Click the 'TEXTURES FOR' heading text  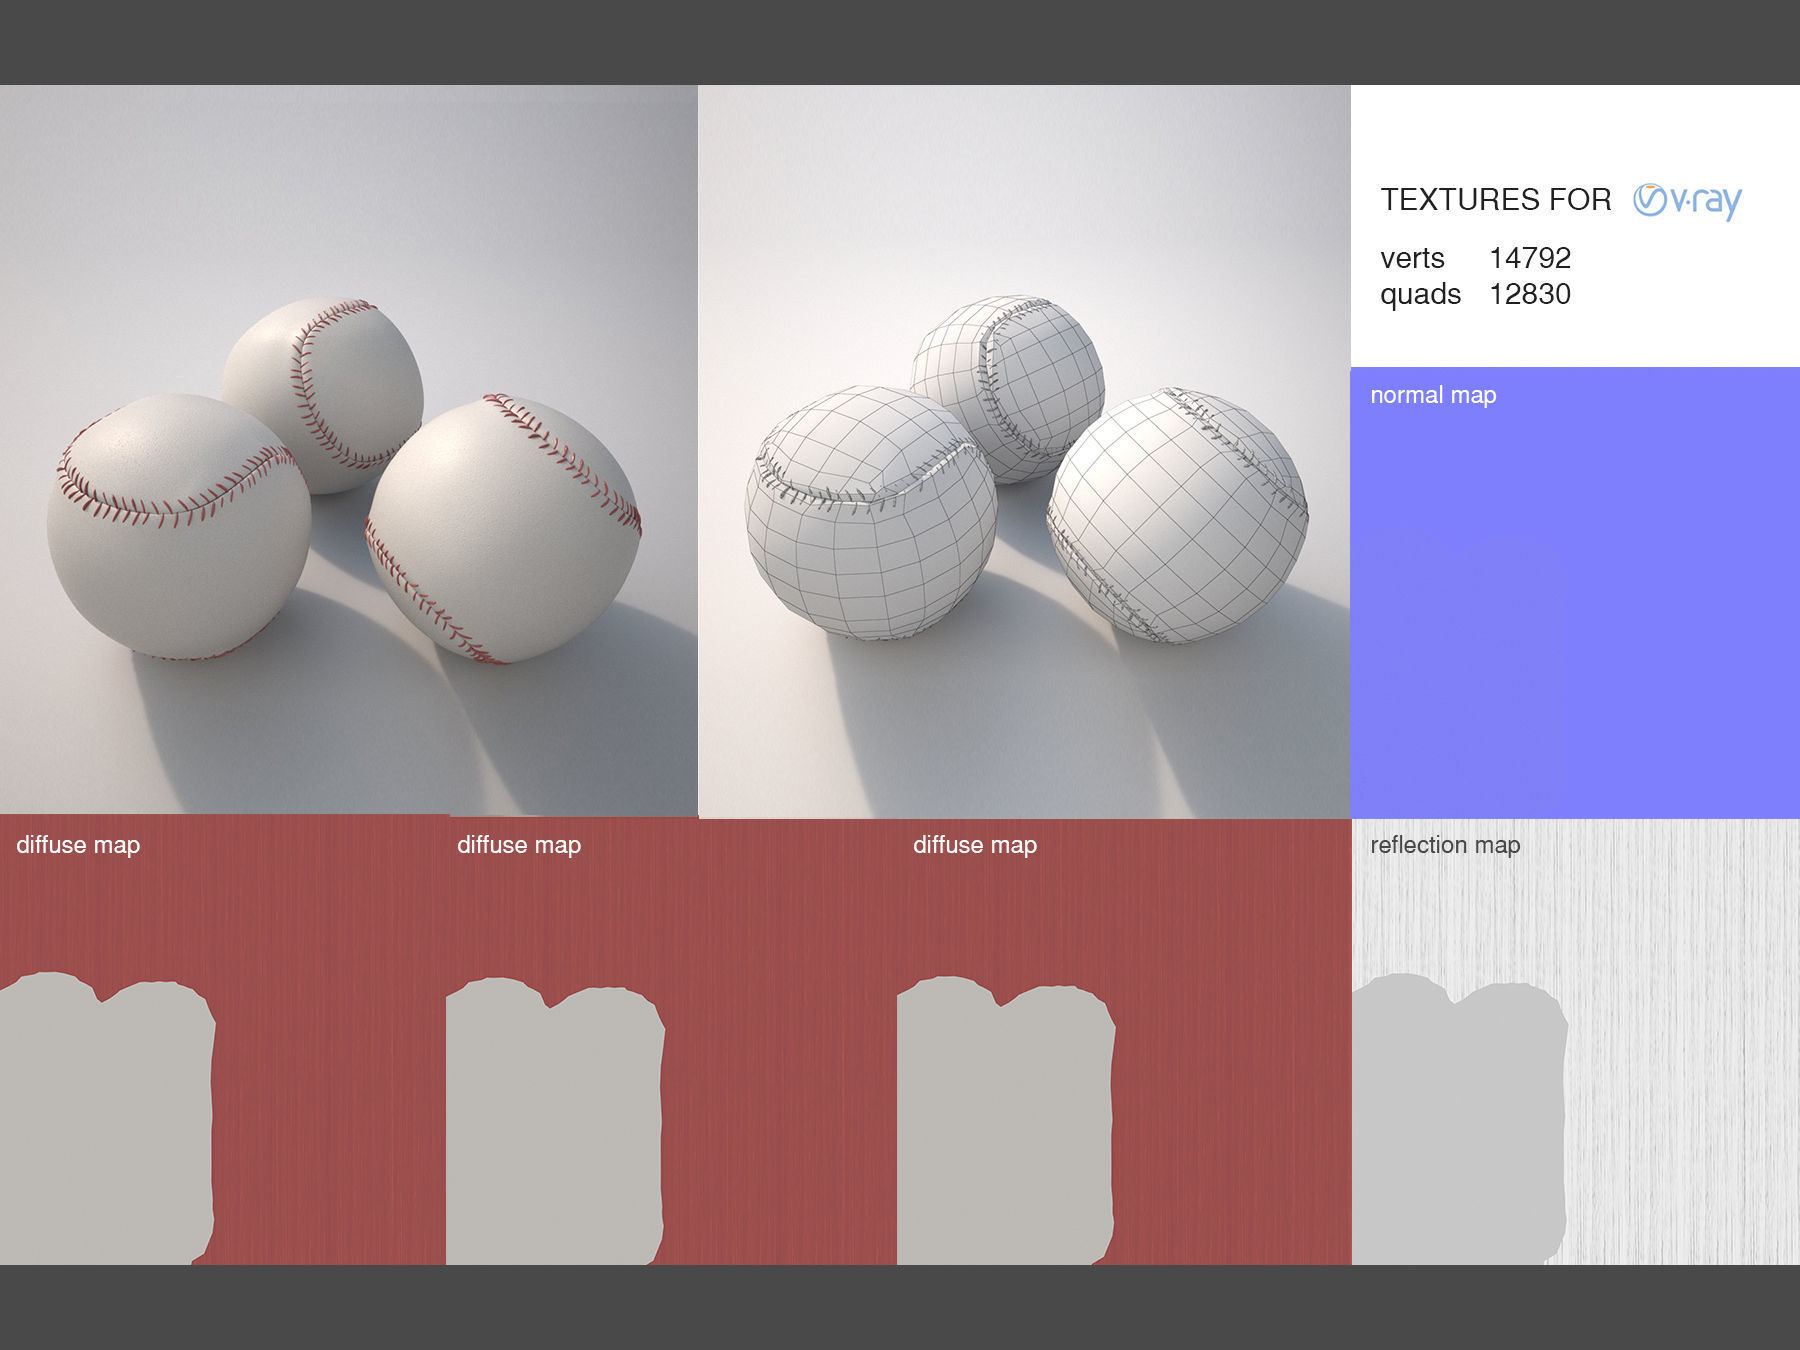(1496, 200)
